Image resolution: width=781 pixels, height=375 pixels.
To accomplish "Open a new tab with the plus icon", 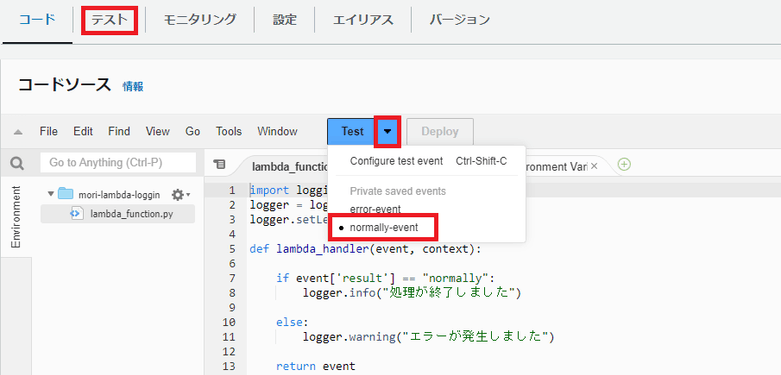I will tap(624, 164).
